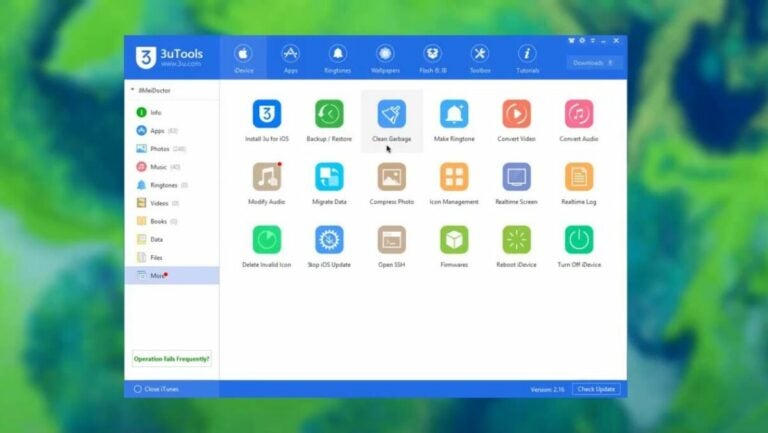The width and height of the screenshot is (768, 433).
Task: Open the Tutorials tab
Action: [x=528, y=58]
